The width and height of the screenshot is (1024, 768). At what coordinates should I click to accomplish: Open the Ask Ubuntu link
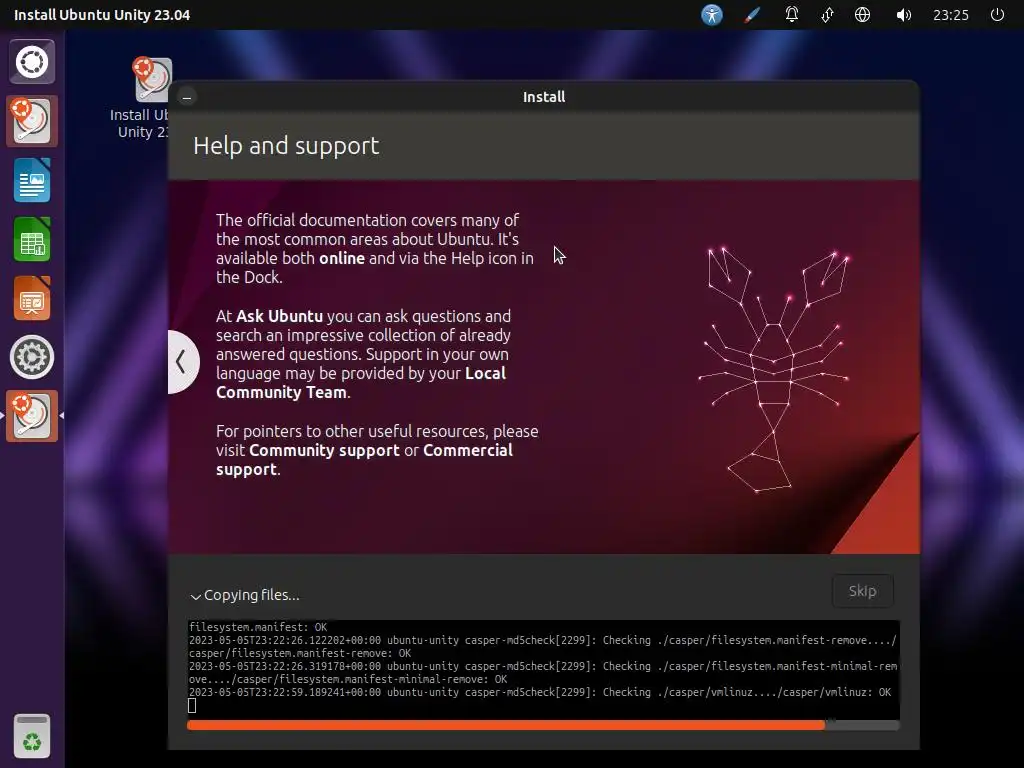pos(280,316)
